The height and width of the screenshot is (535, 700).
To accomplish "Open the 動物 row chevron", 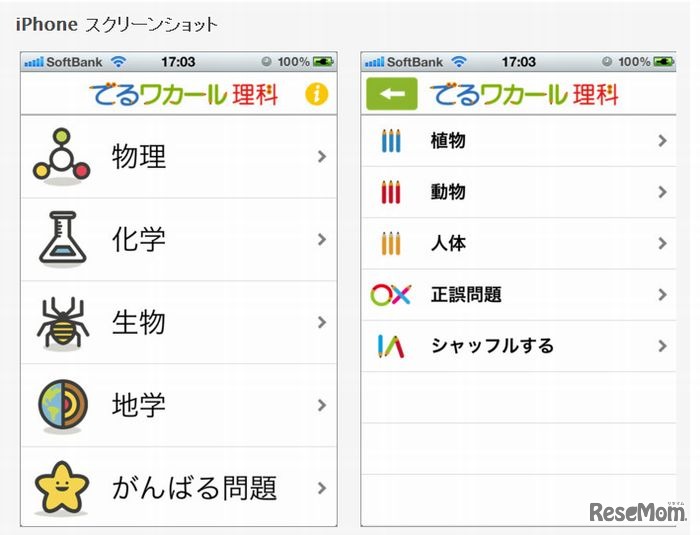I will 662,192.
